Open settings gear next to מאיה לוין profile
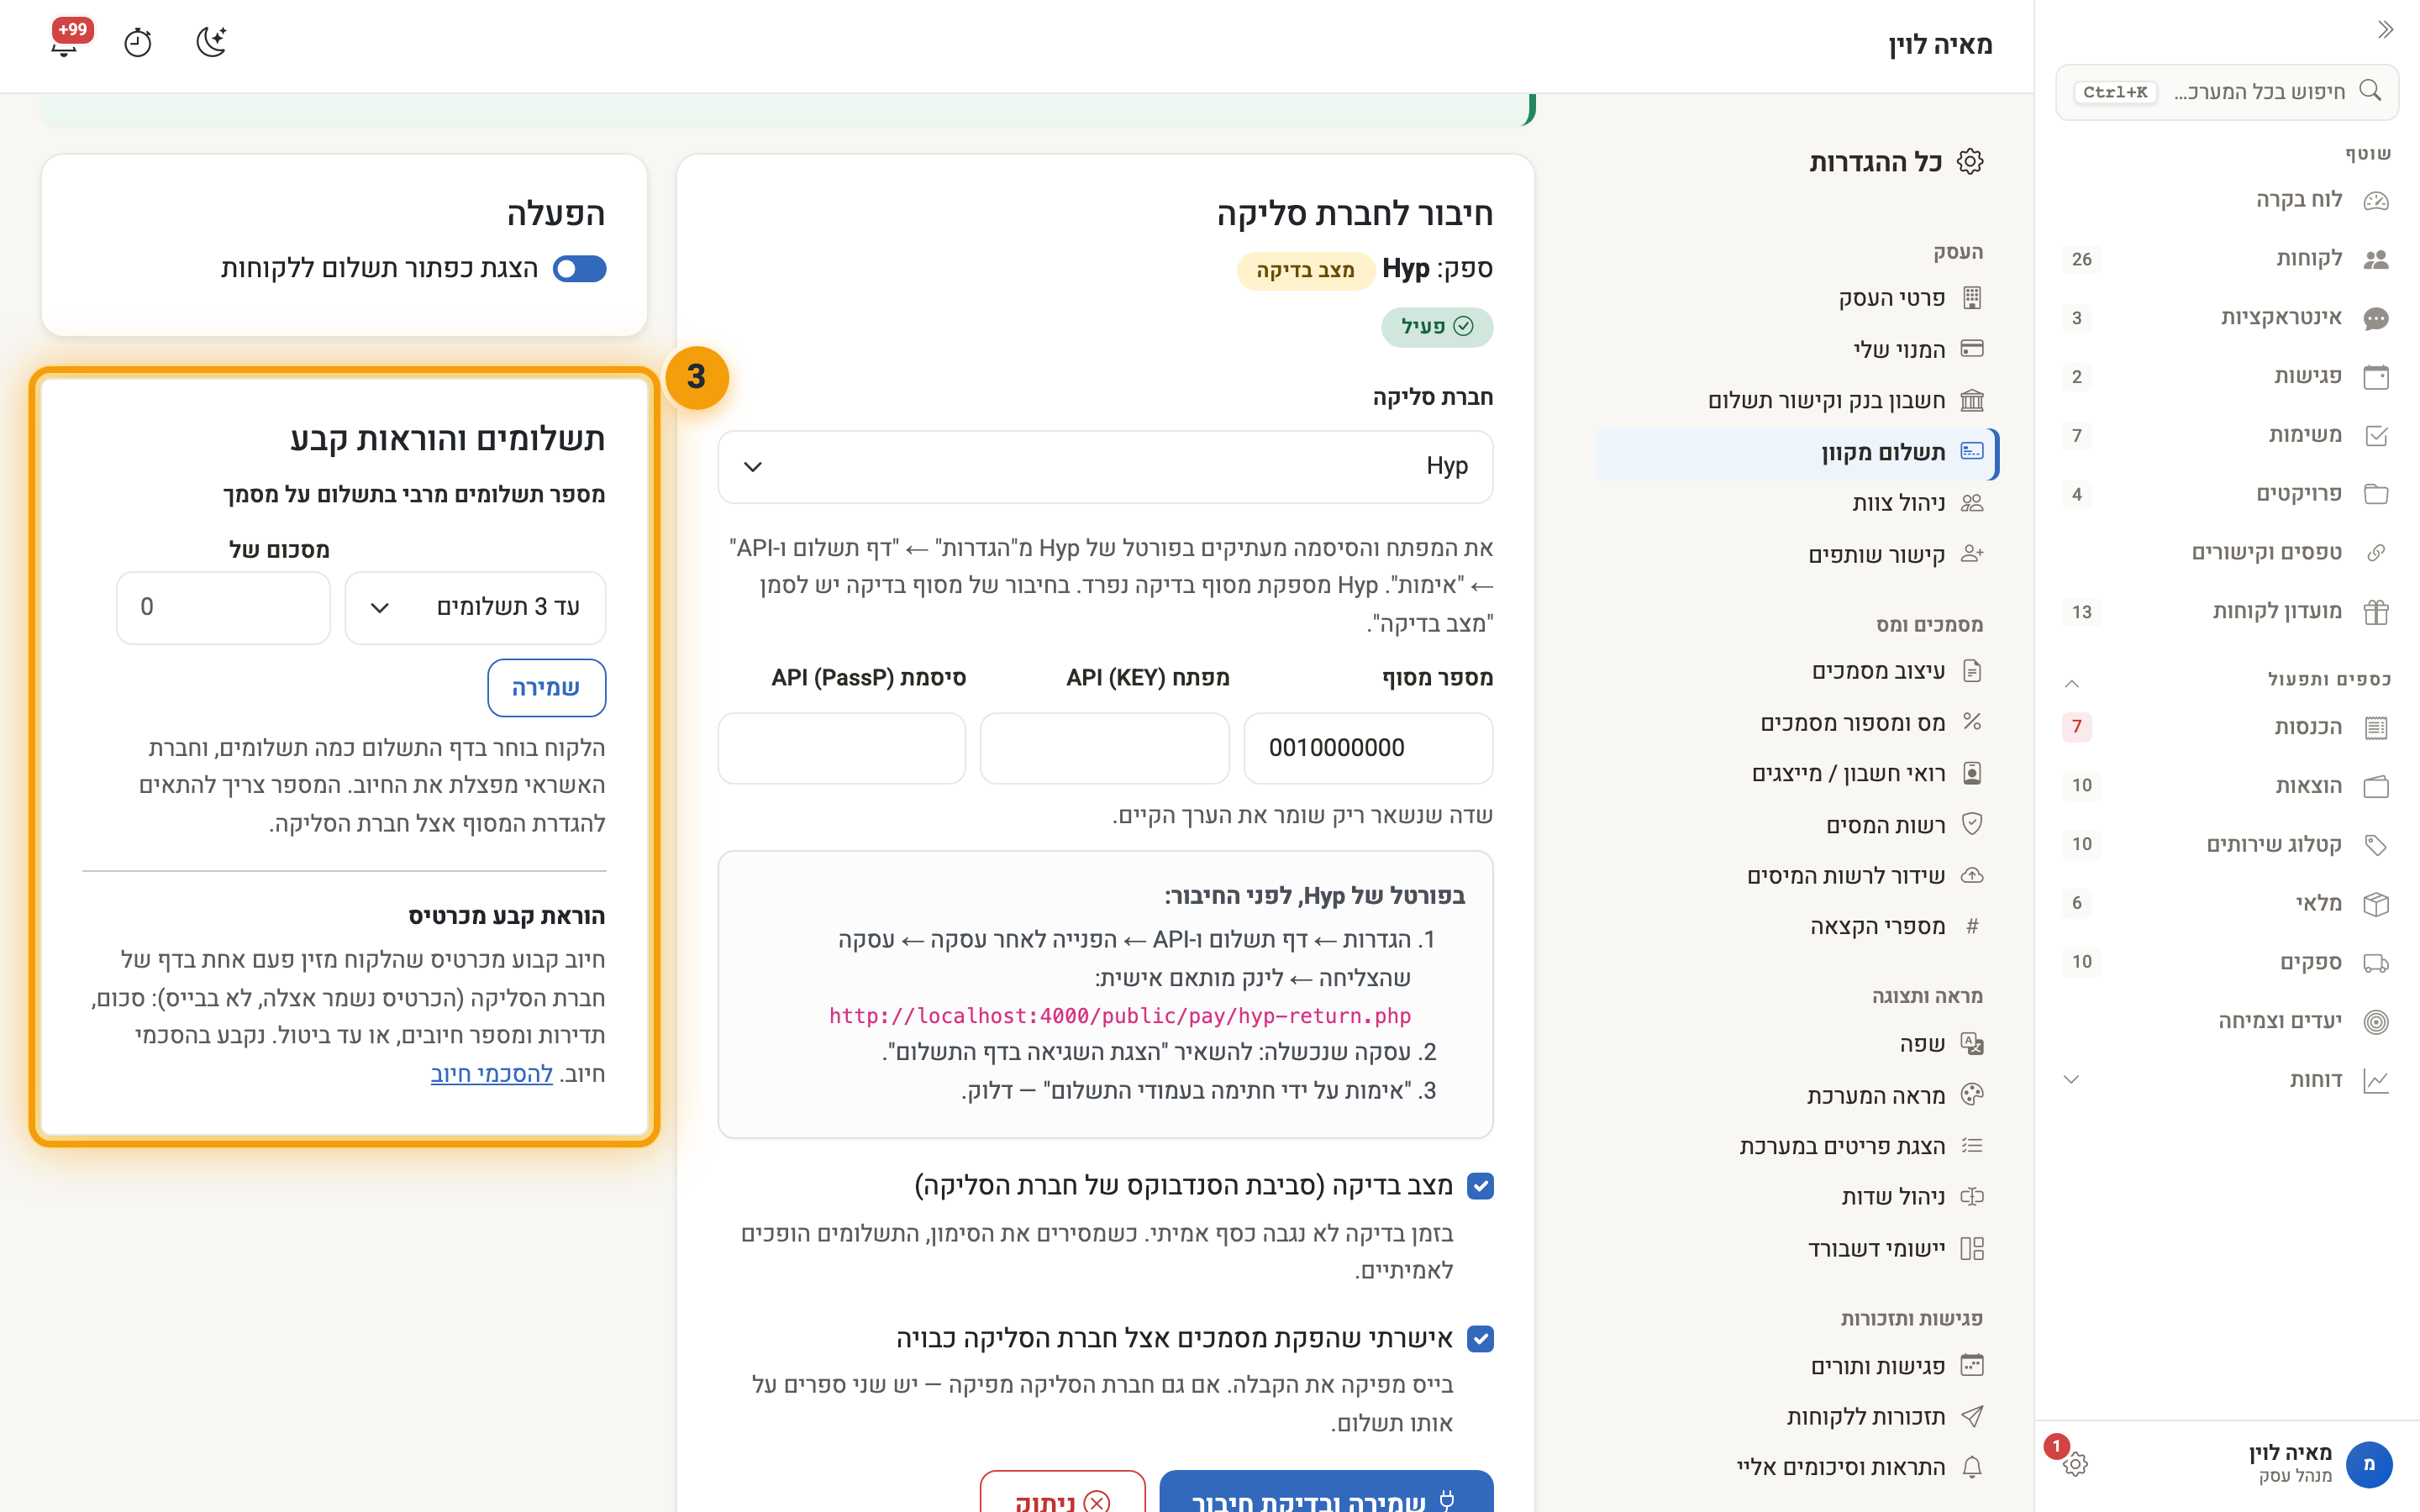The height and width of the screenshot is (1512, 2420). pyautogui.click(x=2075, y=1464)
